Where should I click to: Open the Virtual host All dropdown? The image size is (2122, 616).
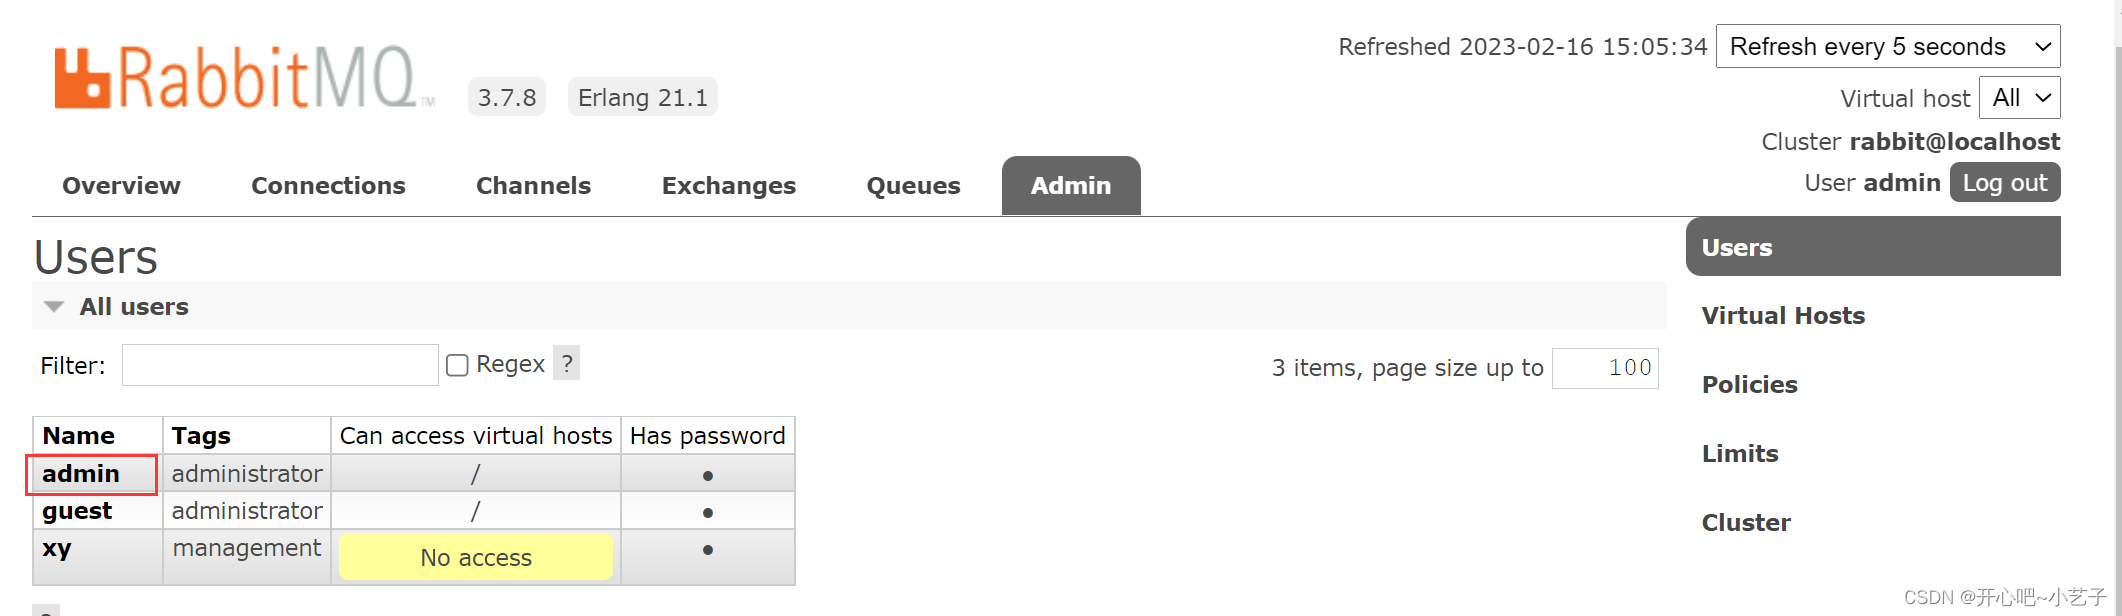2019,97
